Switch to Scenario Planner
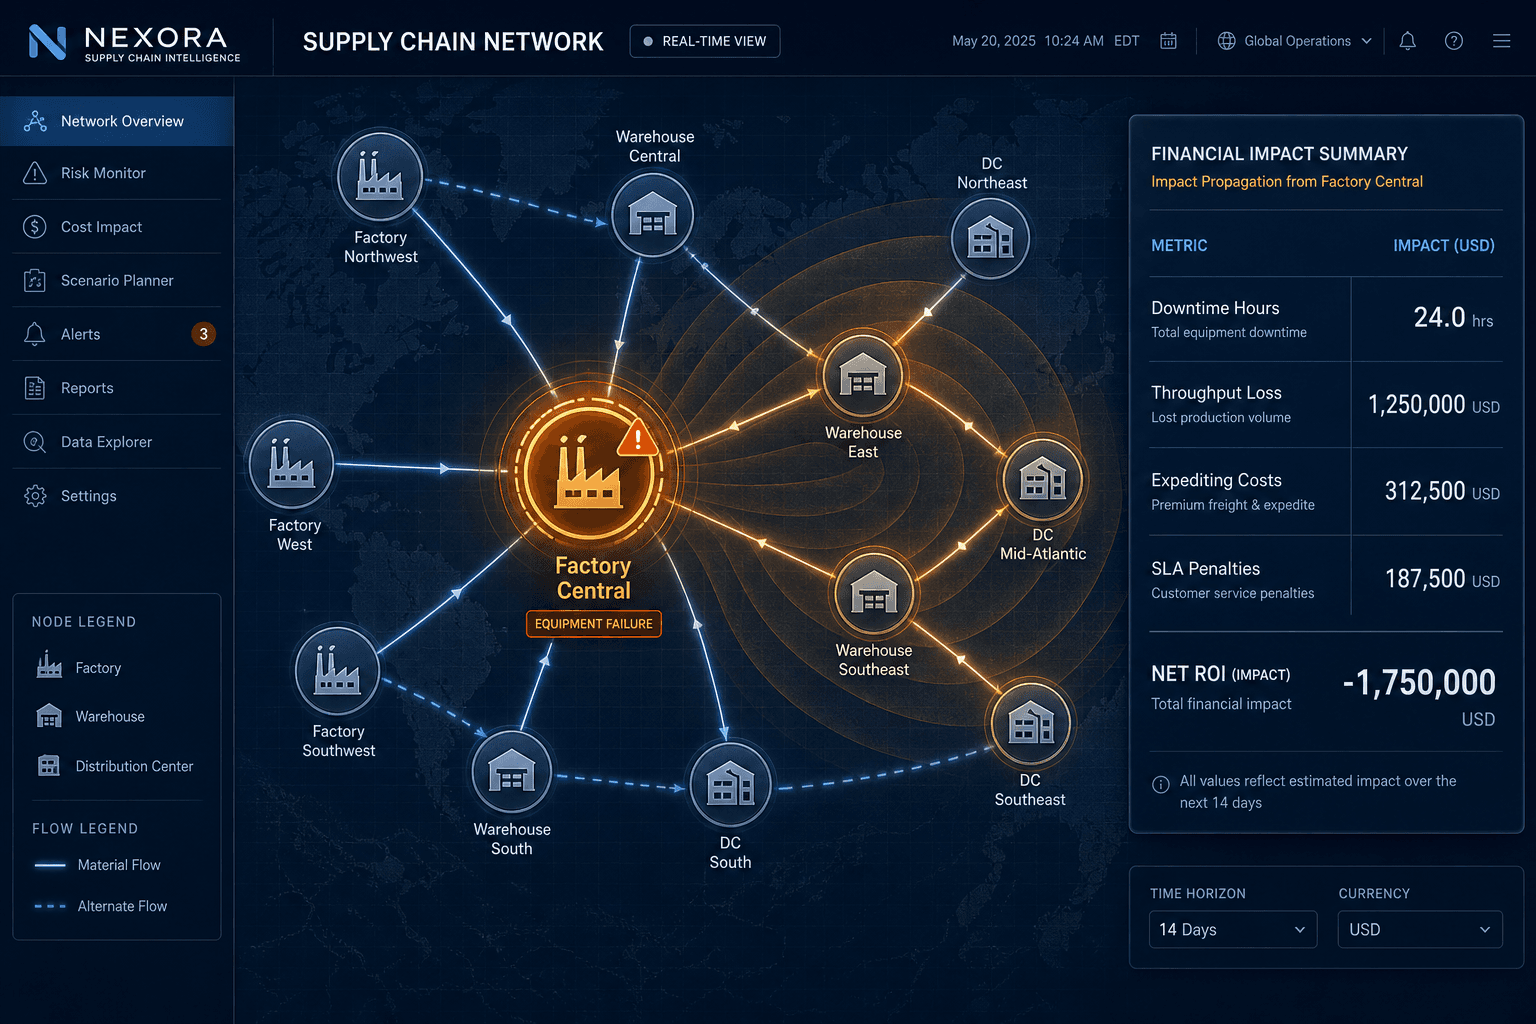 pos(117,281)
